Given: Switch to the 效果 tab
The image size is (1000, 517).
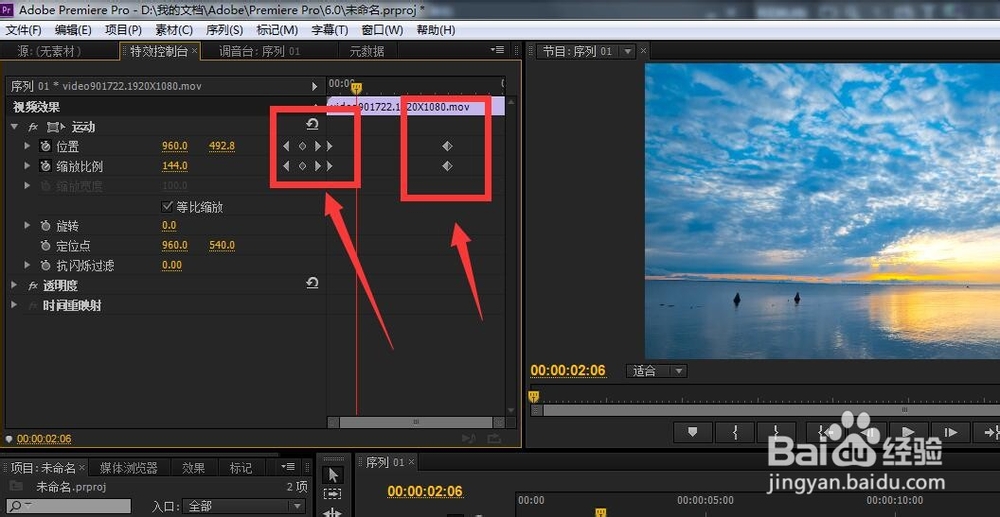Looking at the screenshot, I should pos(193,468).
